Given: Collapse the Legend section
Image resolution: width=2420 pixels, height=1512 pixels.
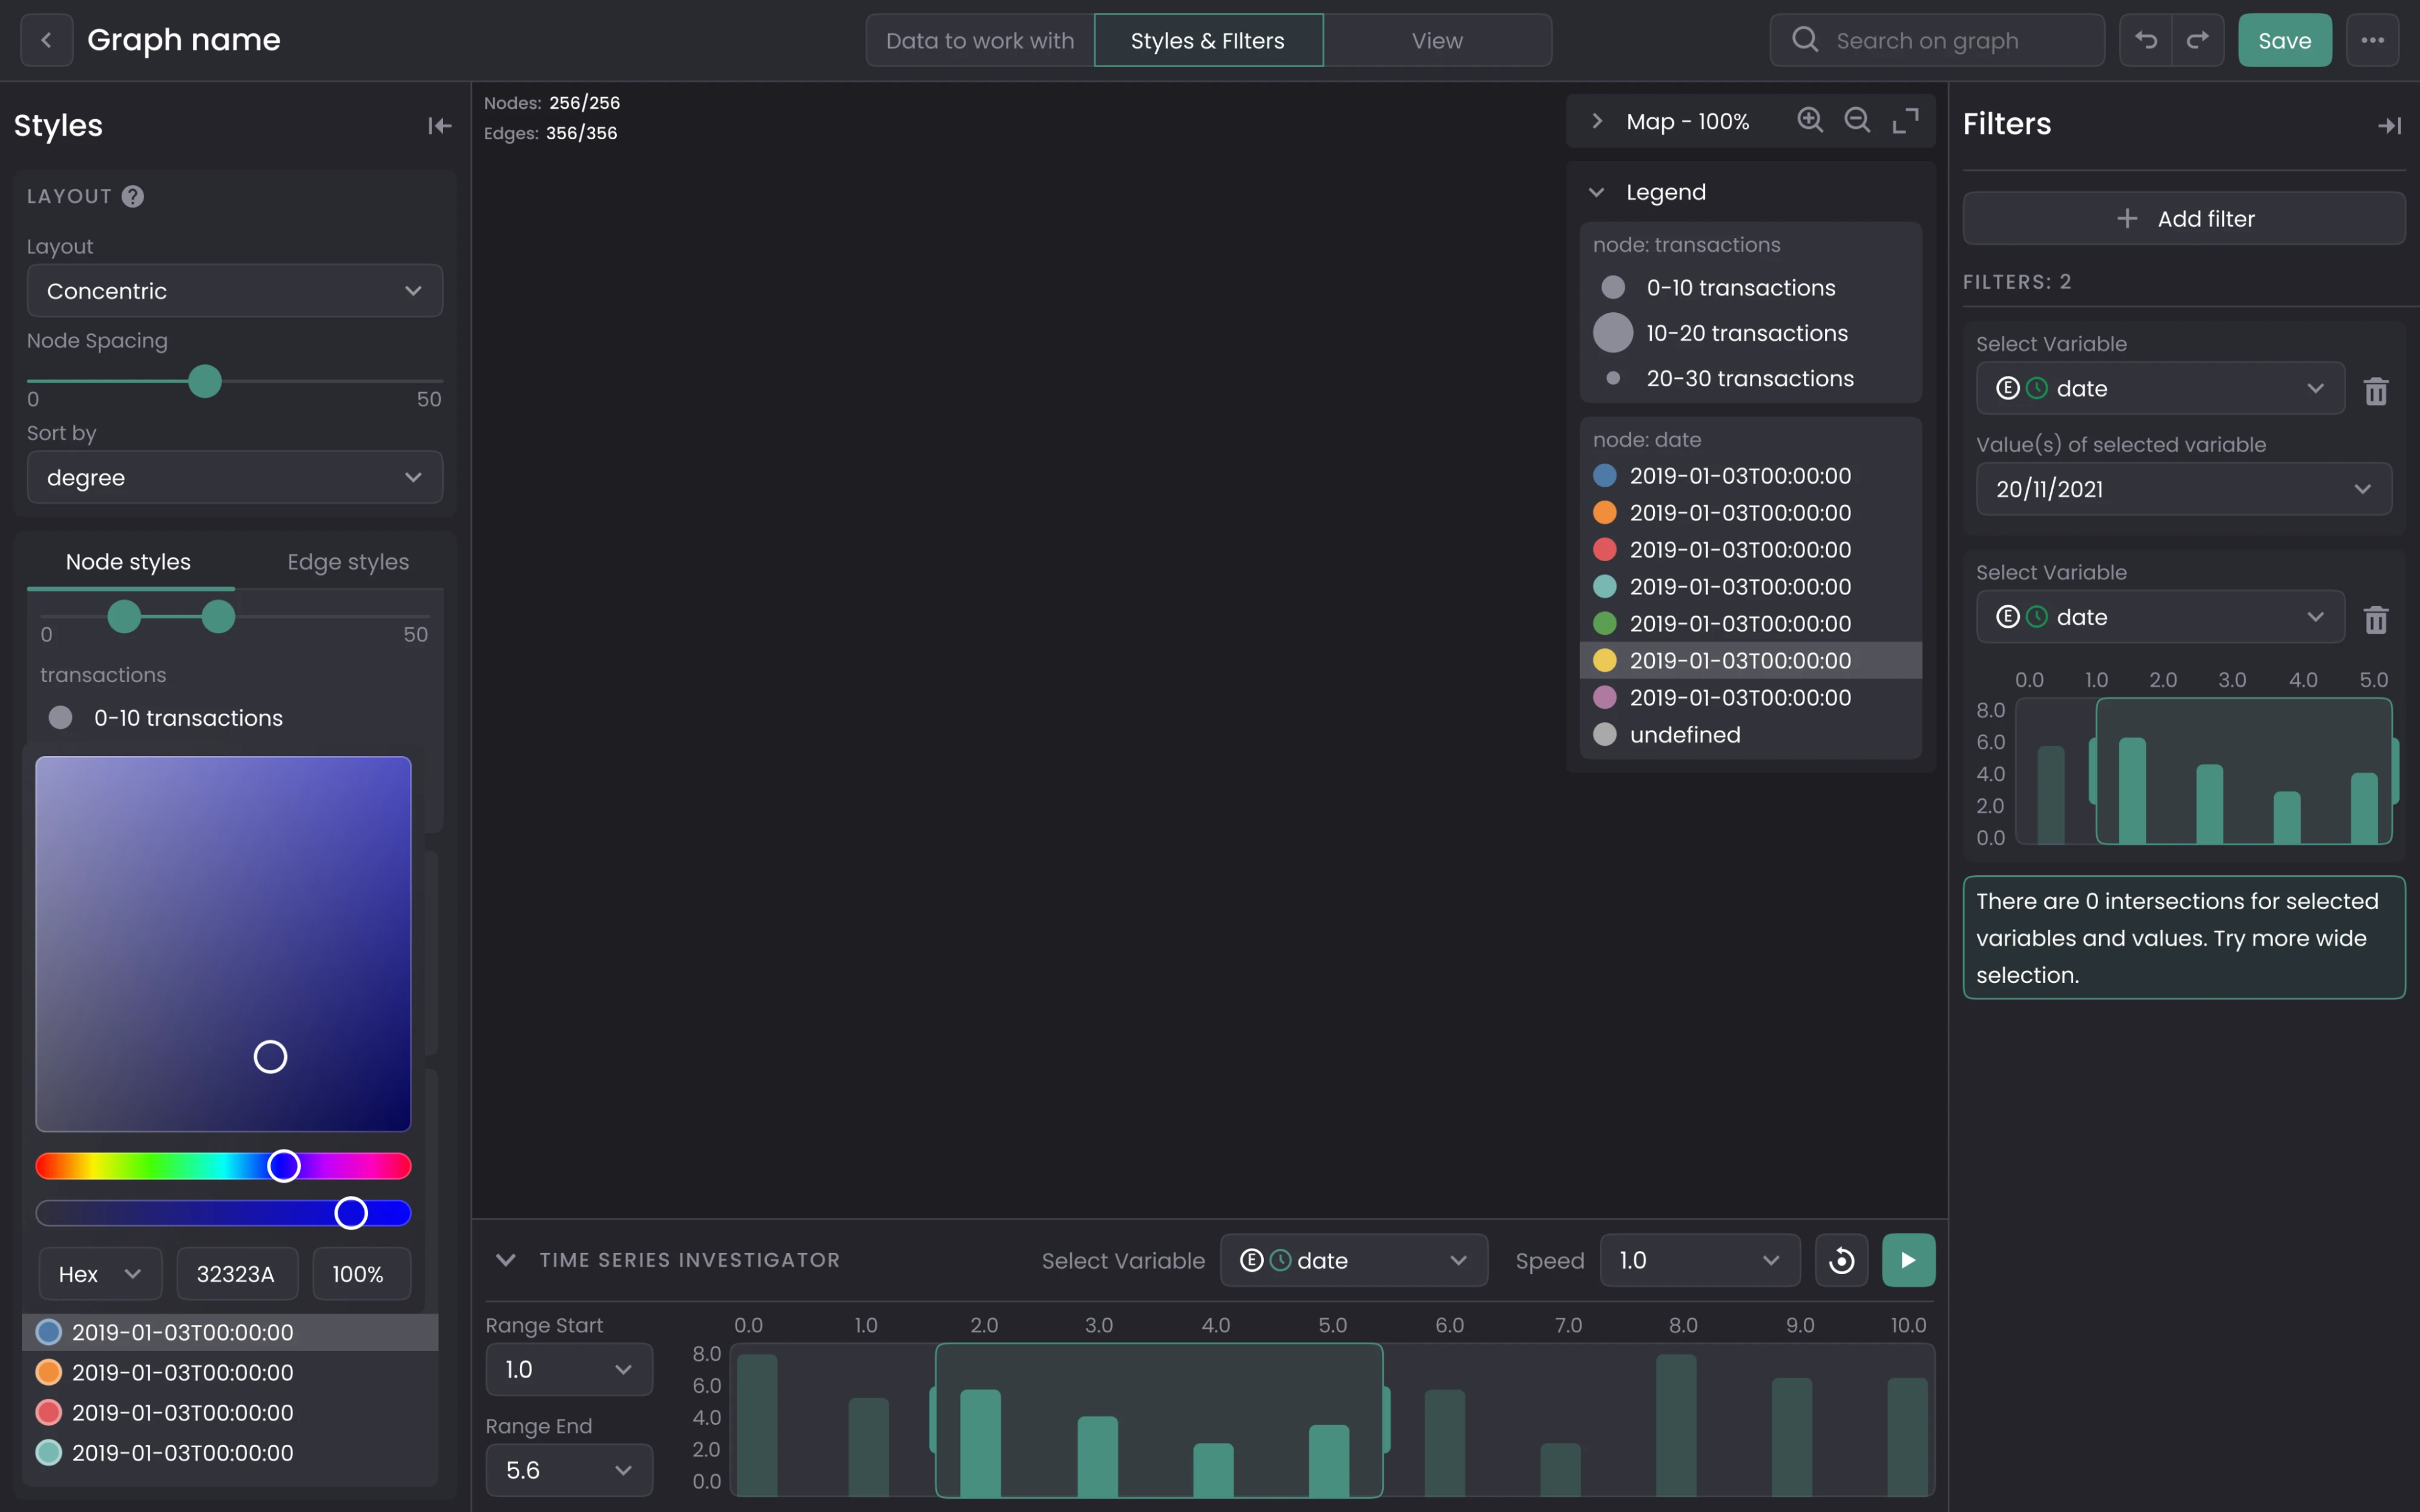Looking at the screenshot, I should [x=1597, y=192].
